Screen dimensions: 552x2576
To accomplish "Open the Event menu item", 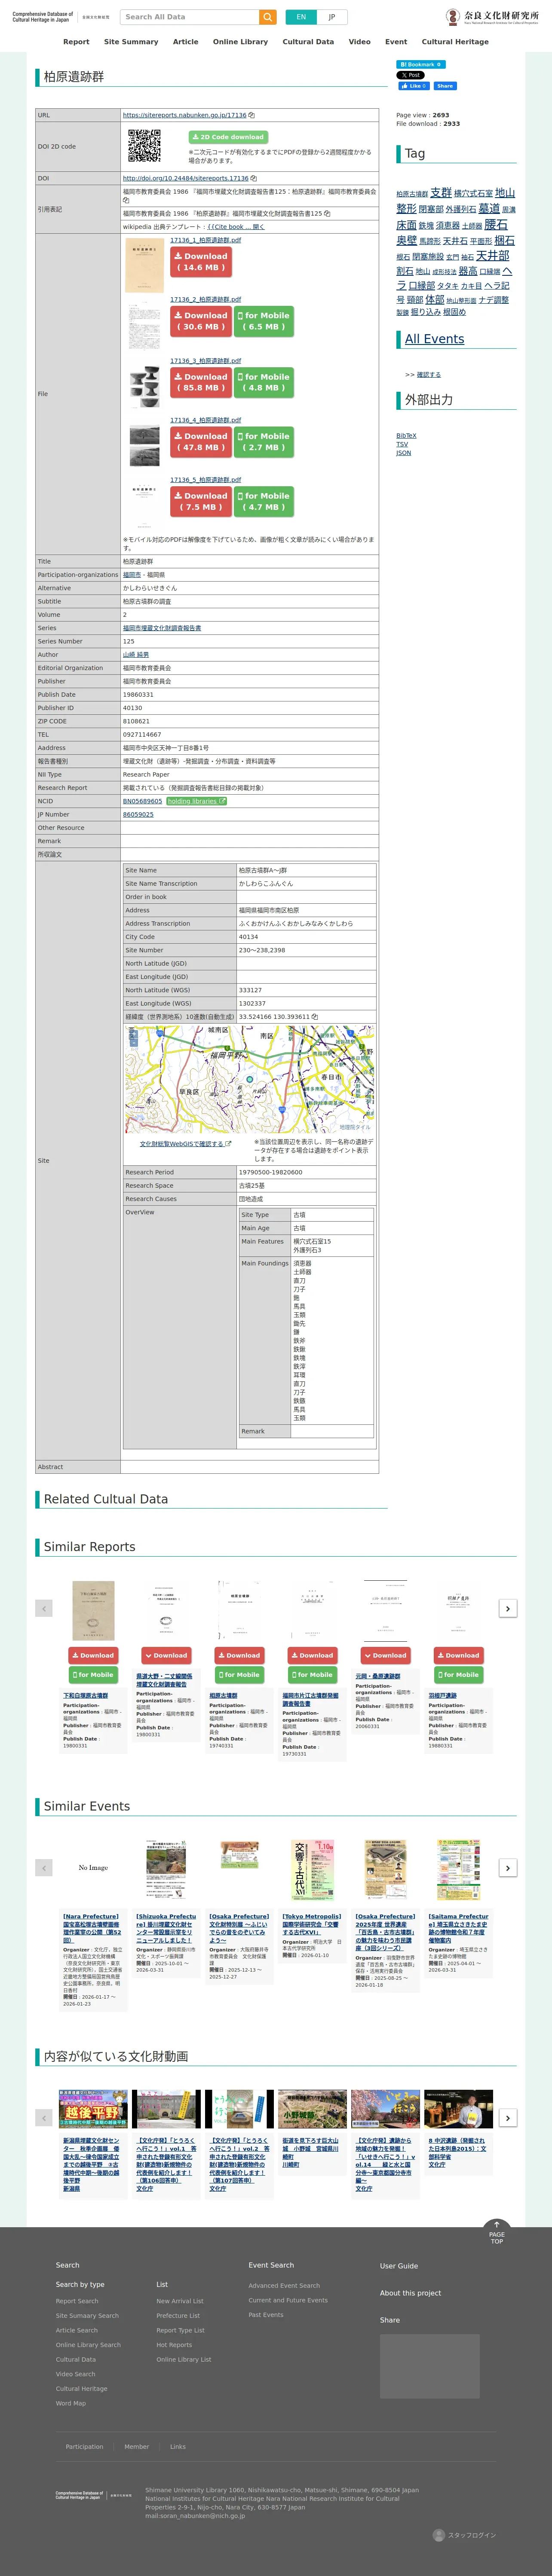I will point(396,42).
